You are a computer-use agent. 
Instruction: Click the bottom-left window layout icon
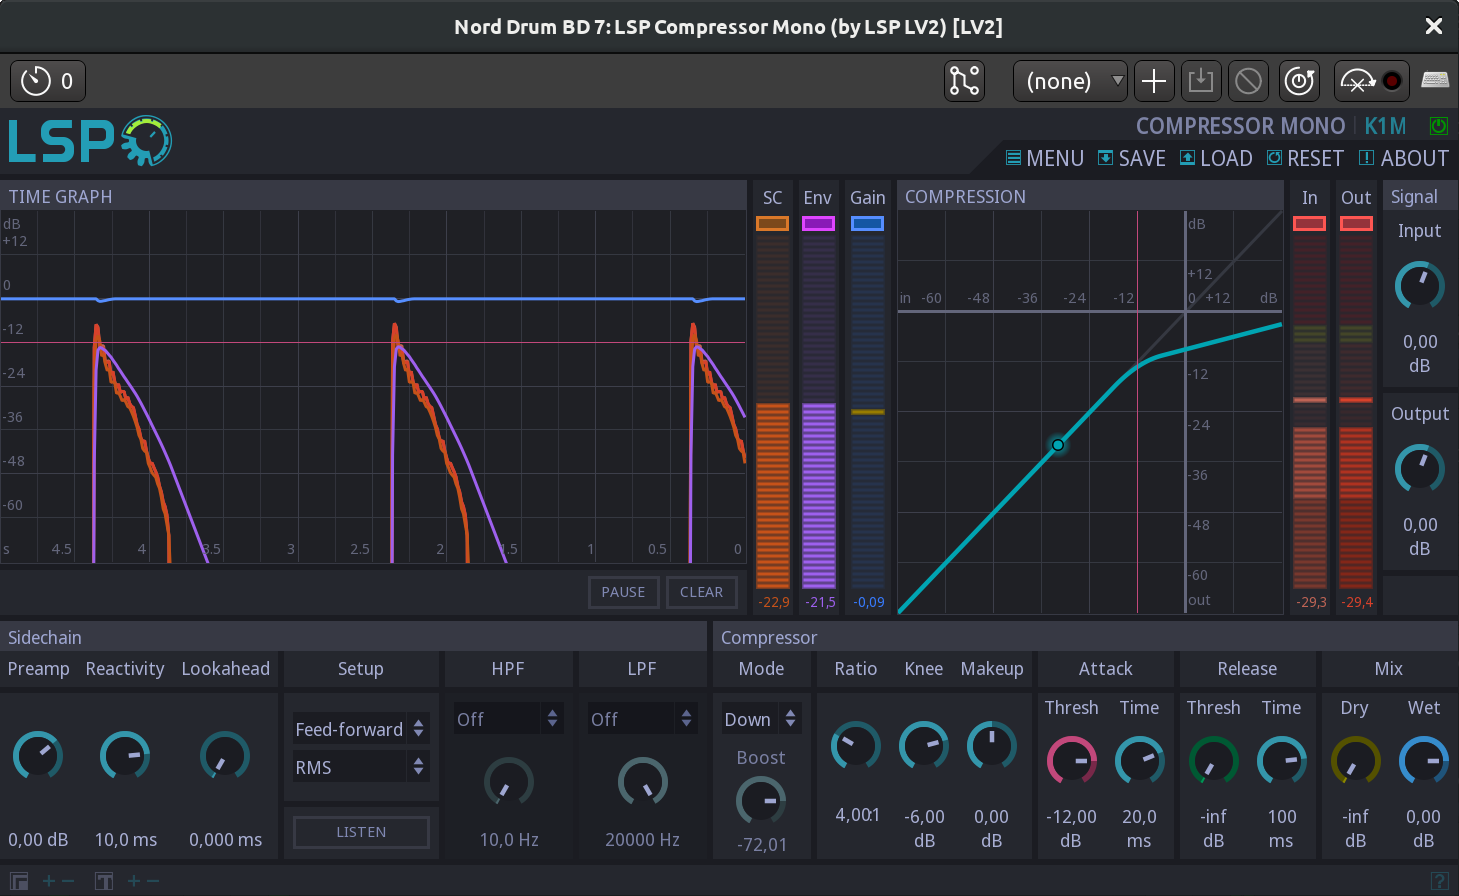pos(19,881)
